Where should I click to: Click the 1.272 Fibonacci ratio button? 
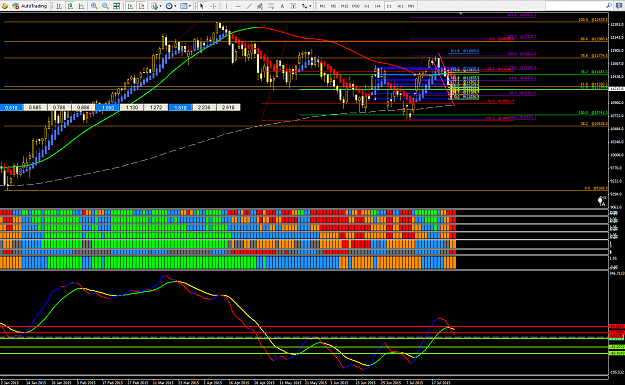coord(156,107)
